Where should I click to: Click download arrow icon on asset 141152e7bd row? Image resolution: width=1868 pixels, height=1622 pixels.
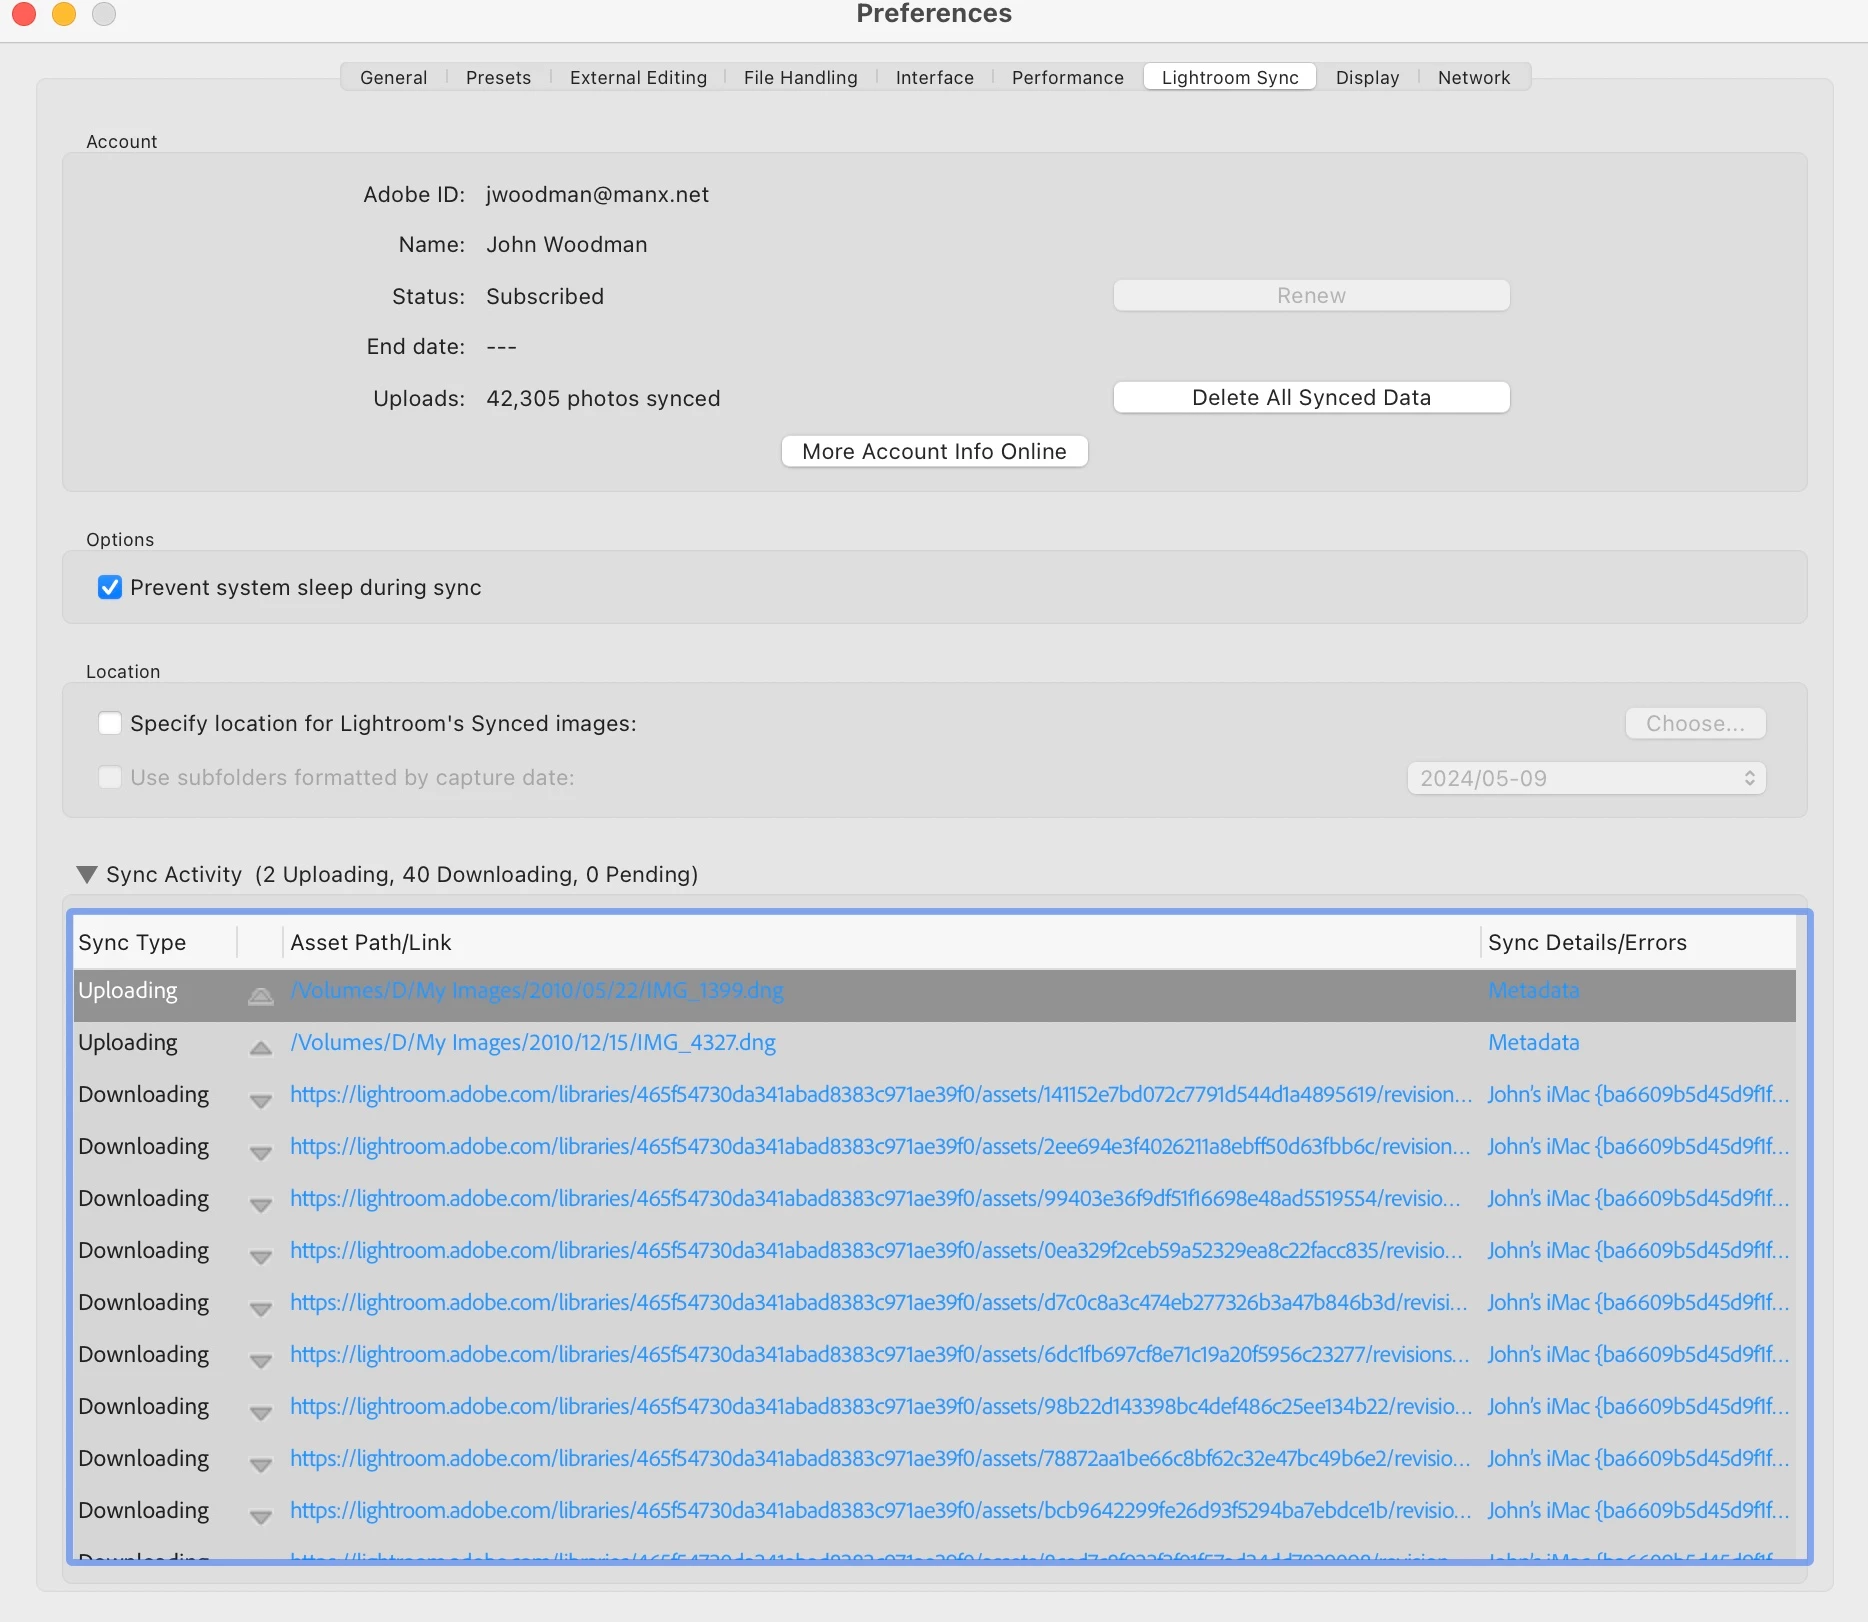click(261, 1100)
